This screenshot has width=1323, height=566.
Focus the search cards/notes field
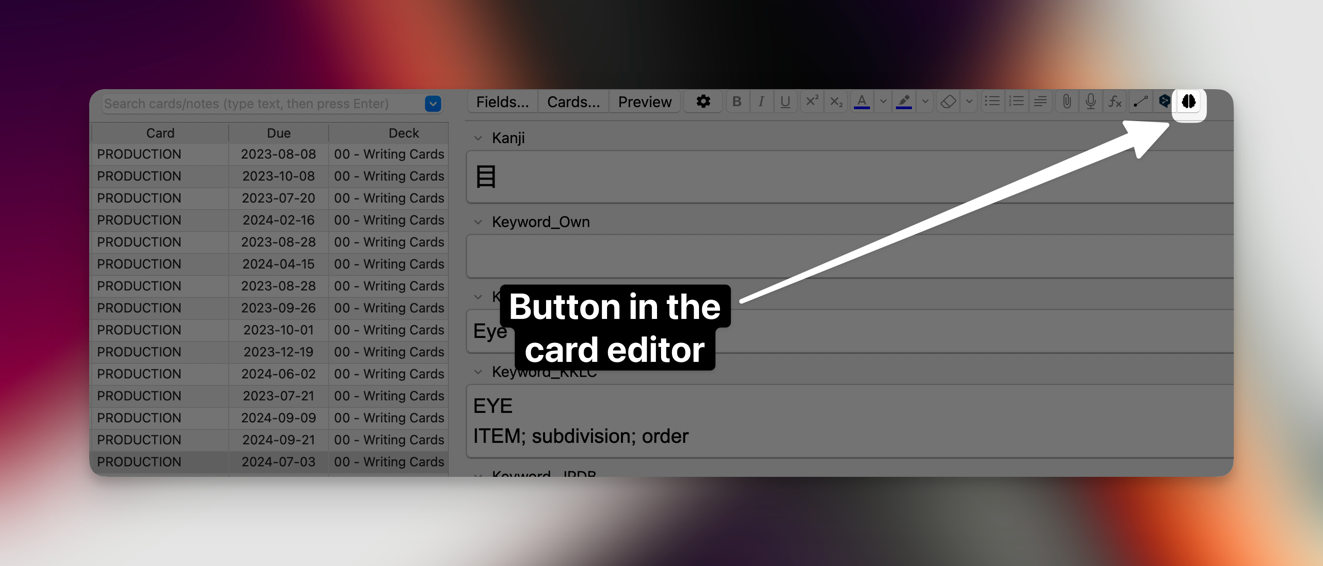263,104
